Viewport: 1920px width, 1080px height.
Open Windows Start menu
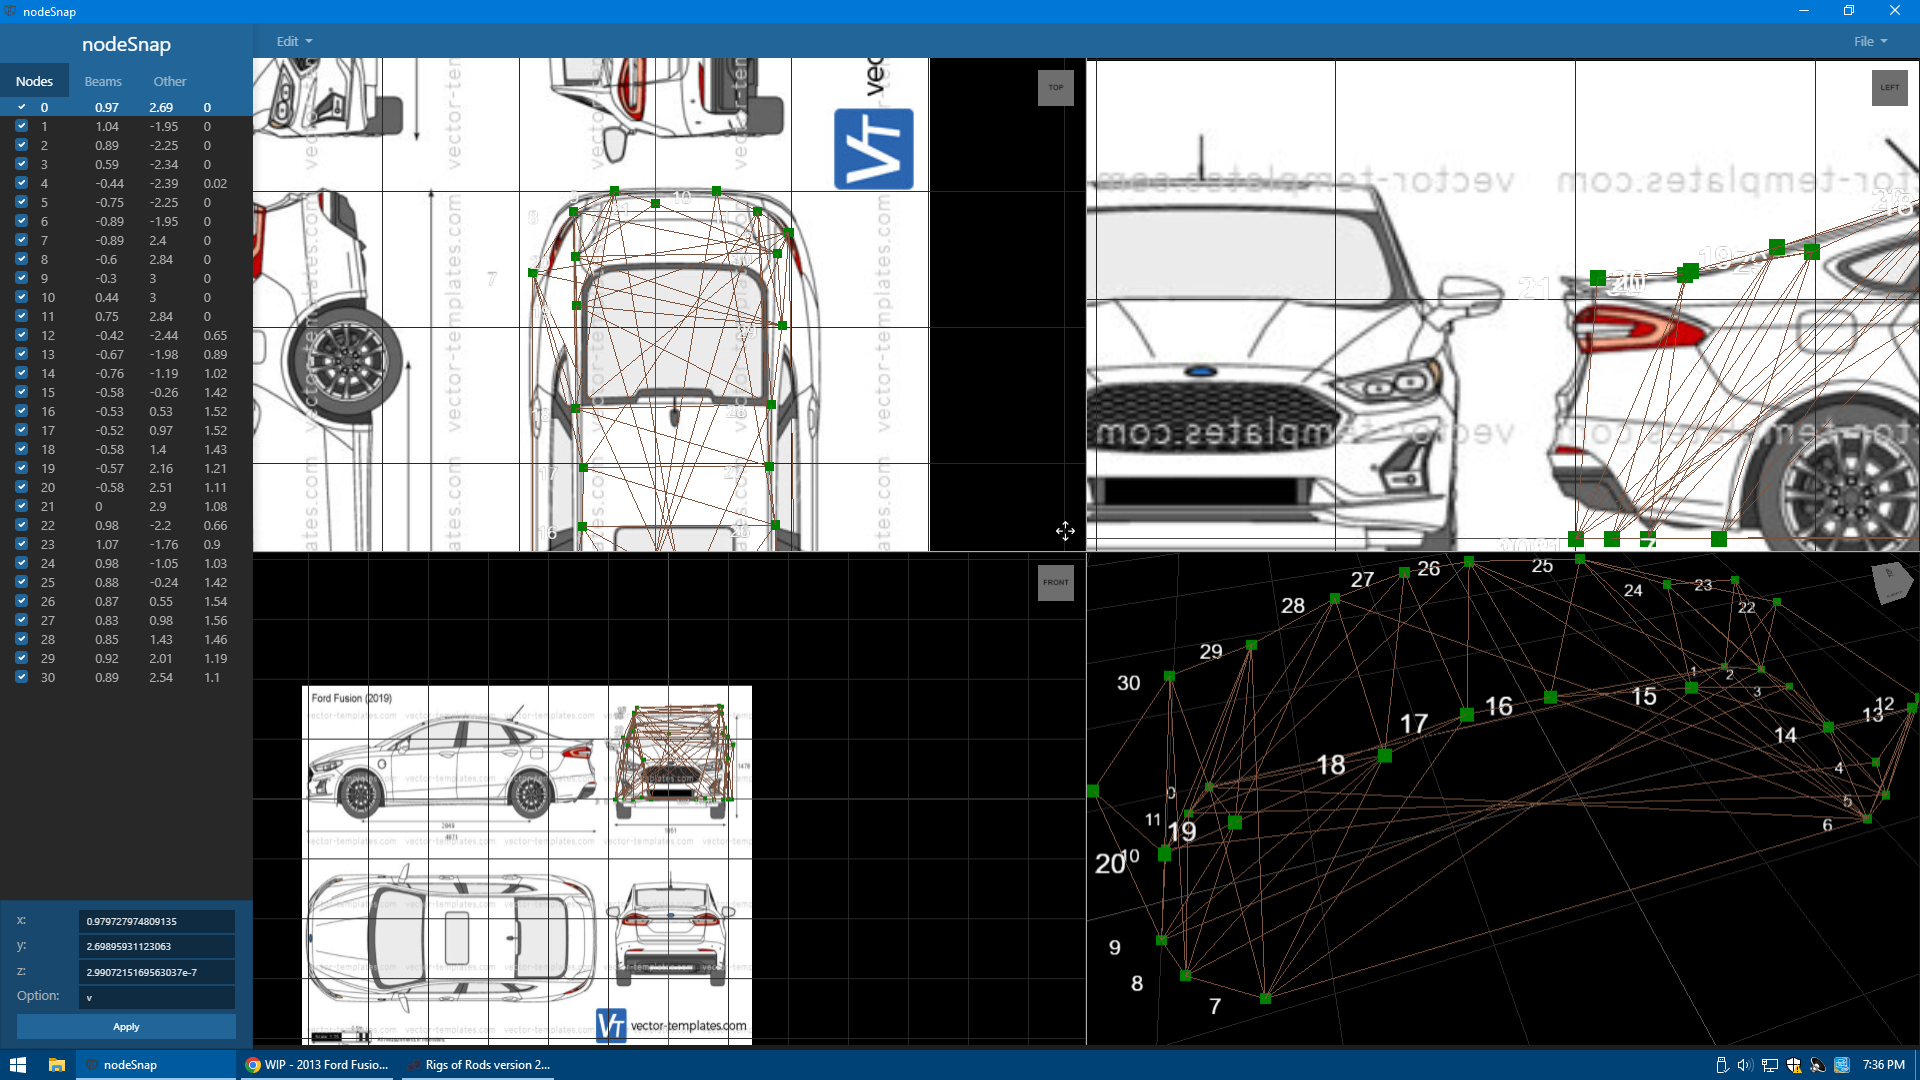[x=18, y=1065]
